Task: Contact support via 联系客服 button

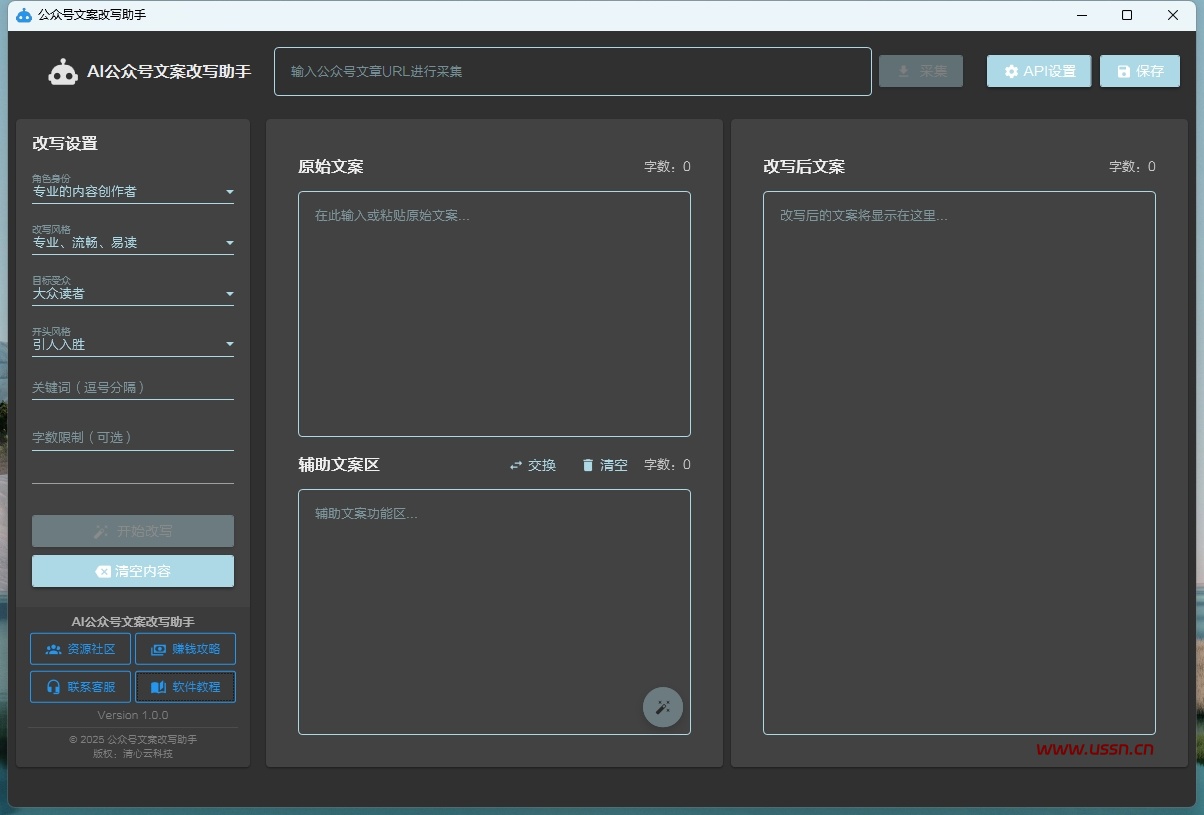Action: (81, 687)
